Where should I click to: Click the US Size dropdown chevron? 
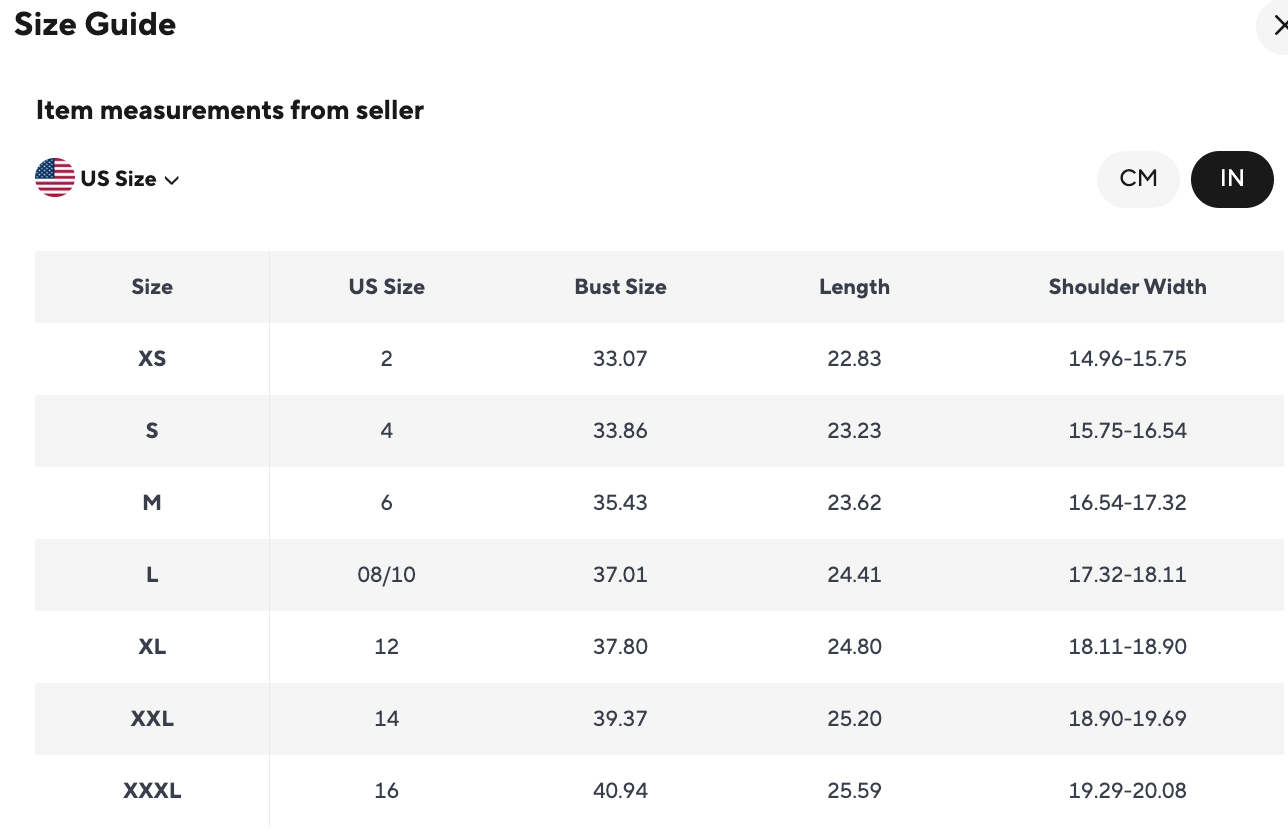point(172,180)
